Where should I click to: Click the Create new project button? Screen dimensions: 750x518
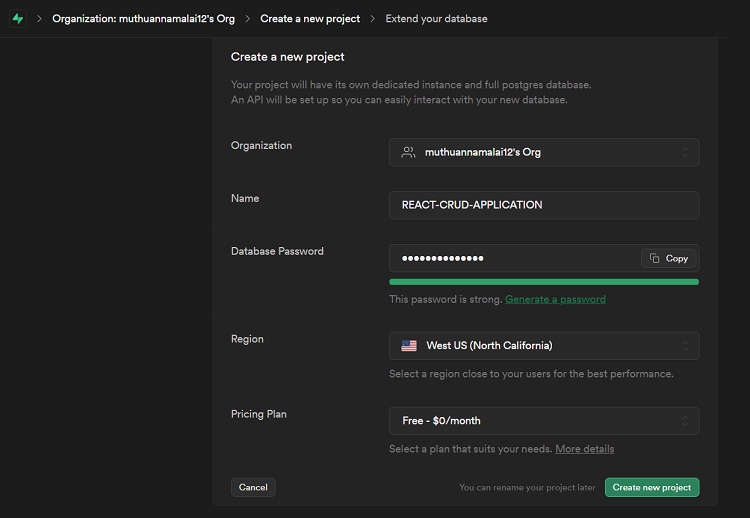[x=652, y=487]
